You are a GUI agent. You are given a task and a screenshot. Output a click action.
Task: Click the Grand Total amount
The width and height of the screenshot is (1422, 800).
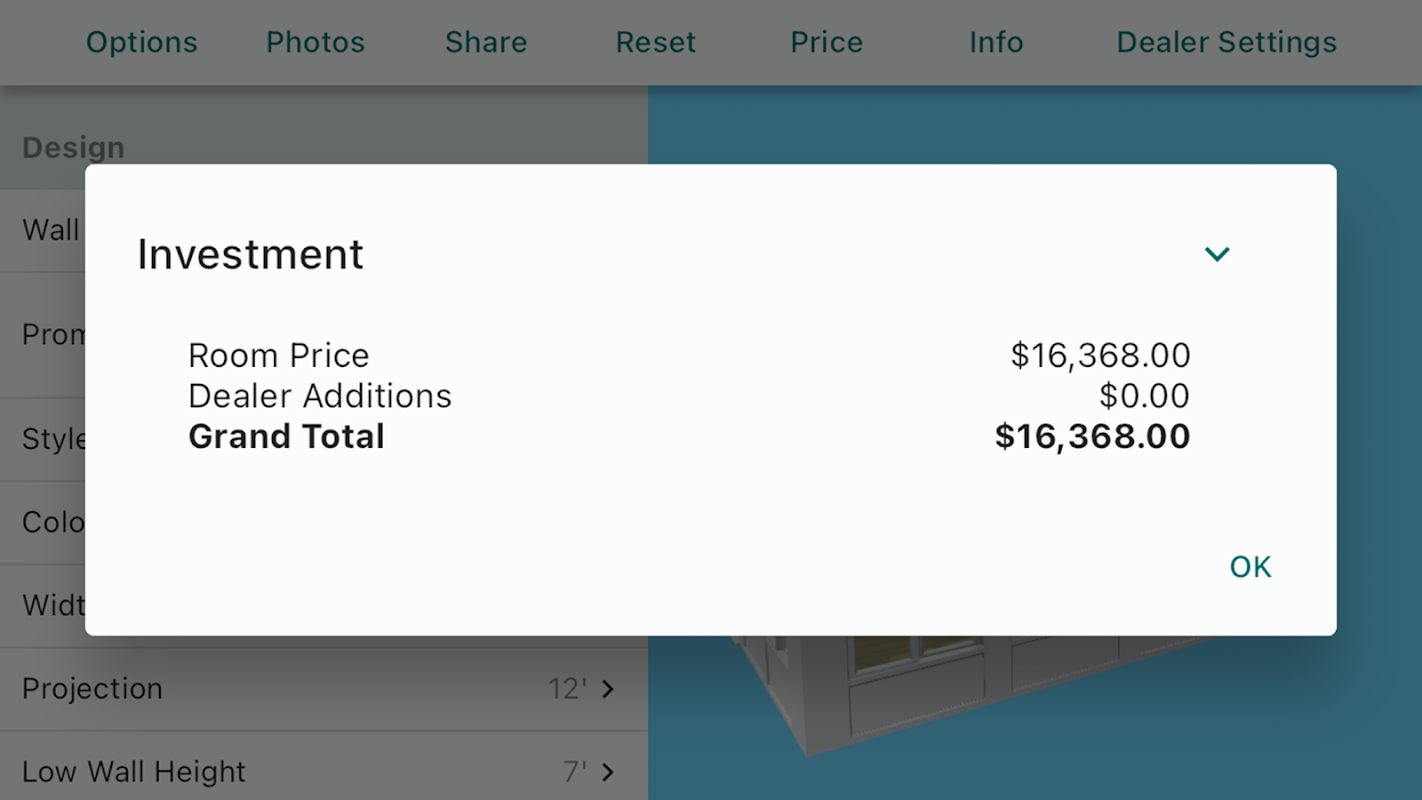tap(1092, 437)
